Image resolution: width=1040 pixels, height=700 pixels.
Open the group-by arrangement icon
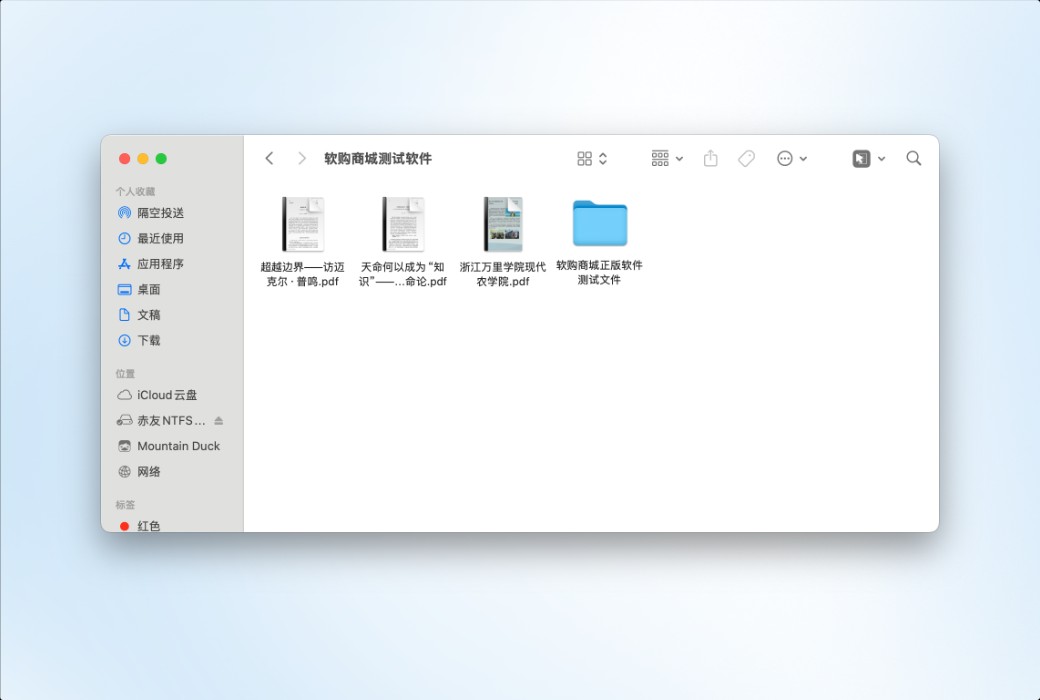(x=660, y=158)
